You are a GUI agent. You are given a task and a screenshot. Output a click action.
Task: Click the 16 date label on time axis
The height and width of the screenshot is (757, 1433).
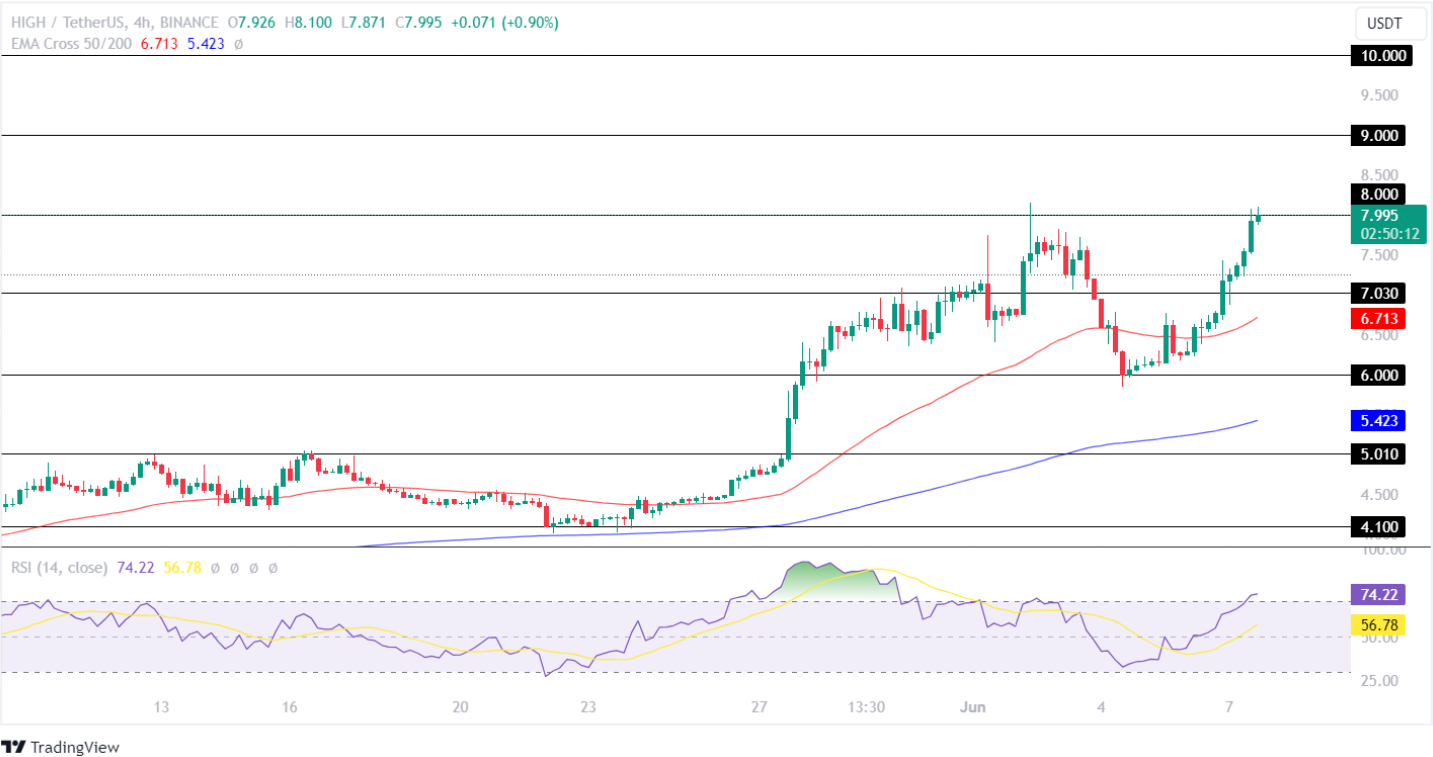click(290, 707)
